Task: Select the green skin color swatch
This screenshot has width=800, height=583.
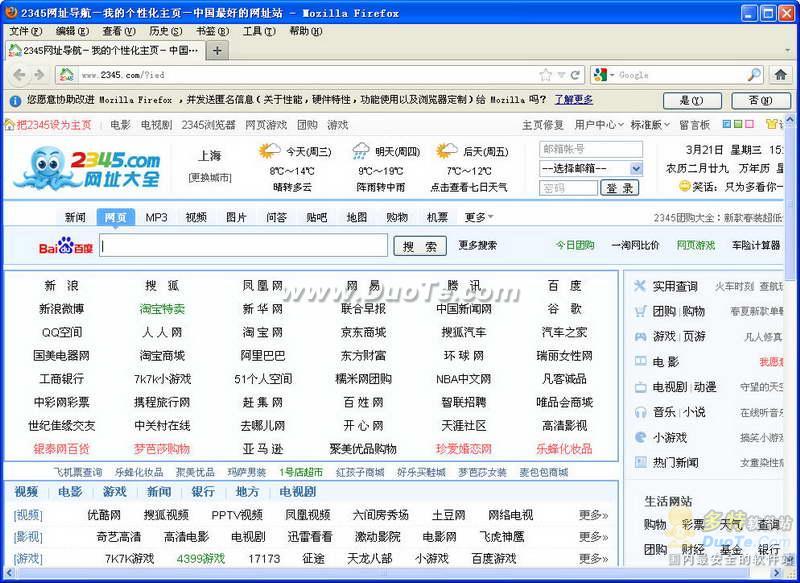Action: 738,125
